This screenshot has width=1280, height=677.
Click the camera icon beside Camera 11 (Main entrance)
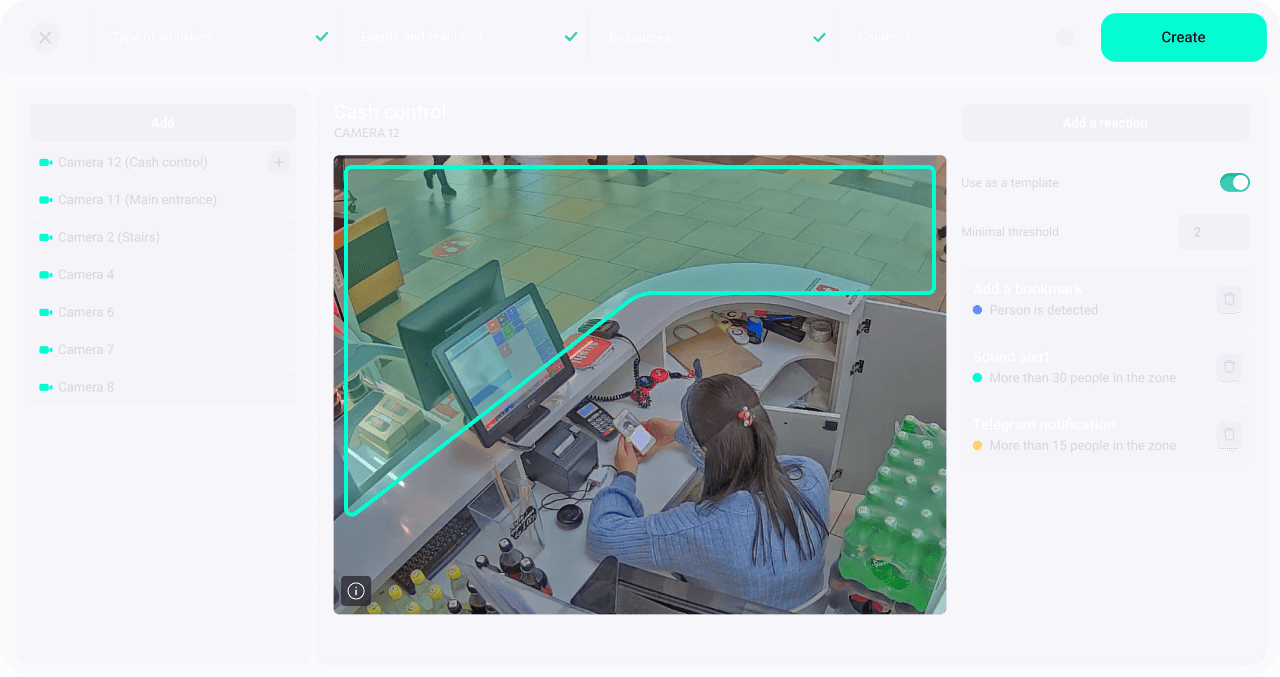tap(45, 200)
